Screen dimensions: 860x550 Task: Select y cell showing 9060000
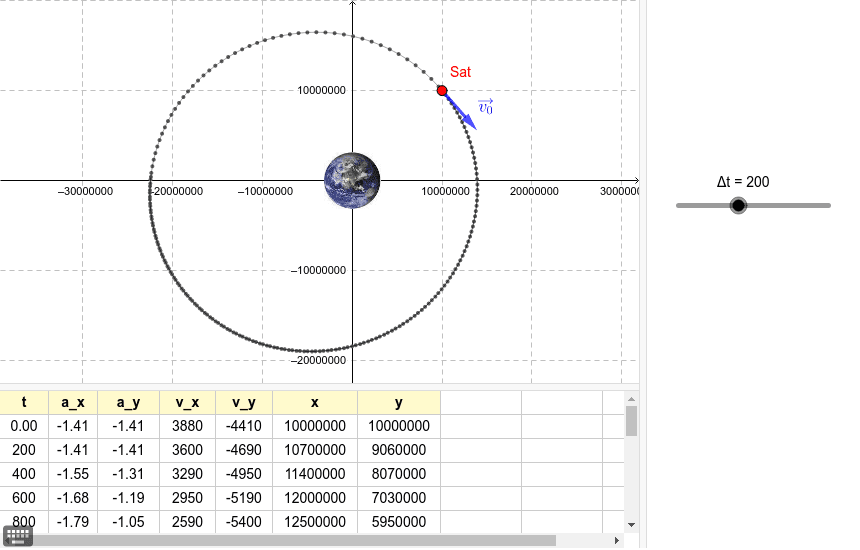point(399,450)
